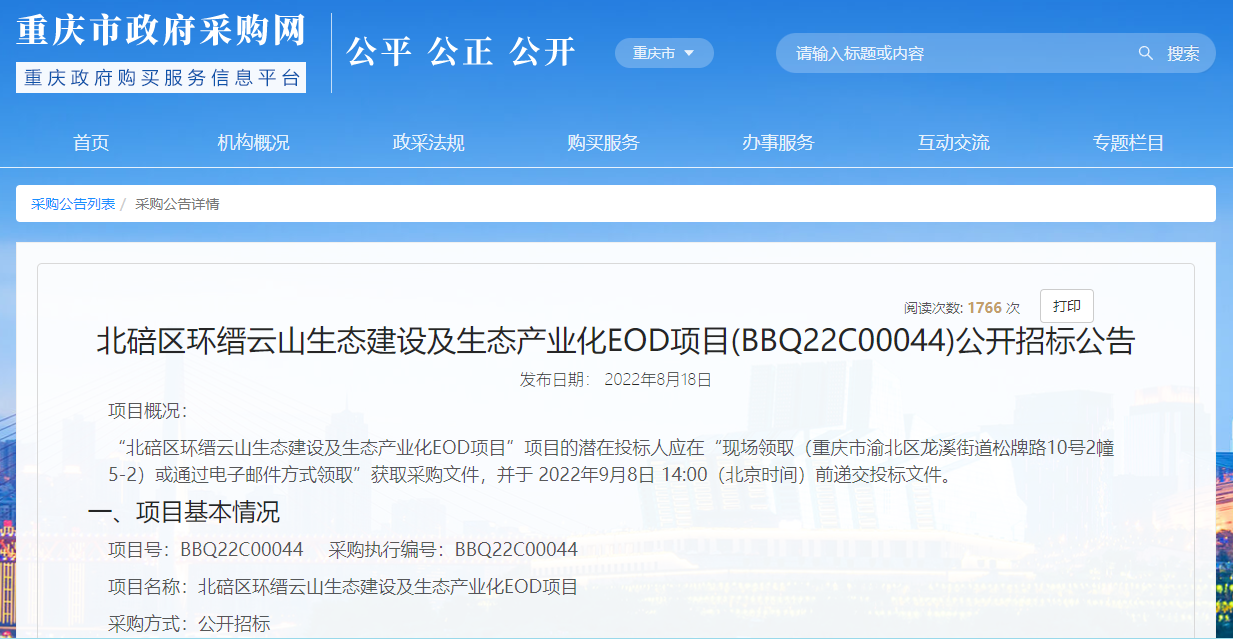
Task: Click the 搜索 search button
Action: click(x=1183, y=53)
